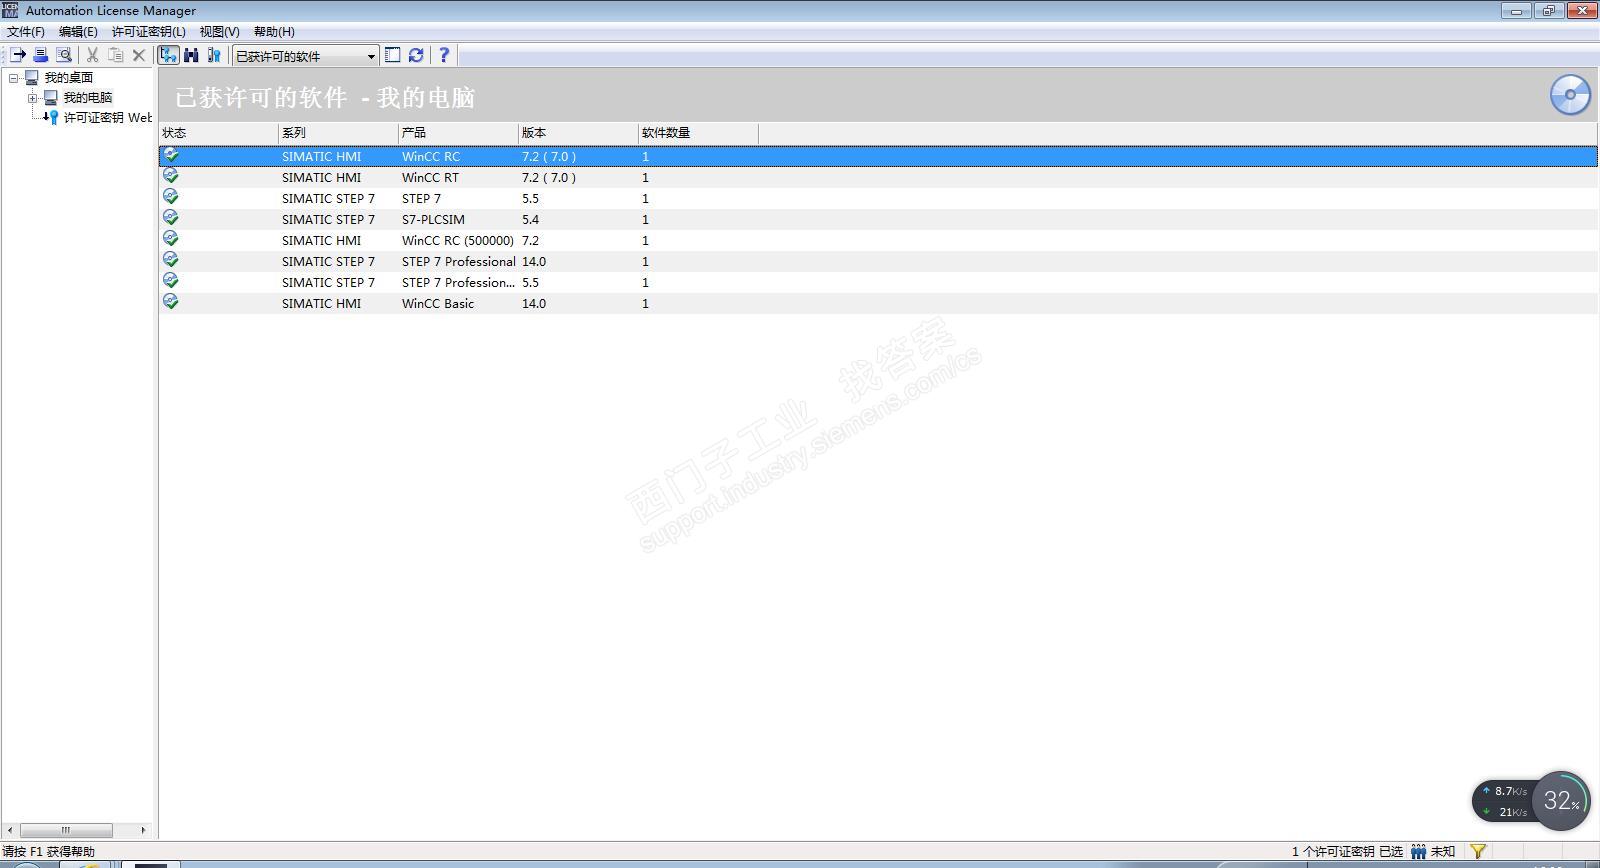This screenshot has height=868, width=1600.
Task: Click the status icon of STEP 7 5.5 row
Action: 171,197
